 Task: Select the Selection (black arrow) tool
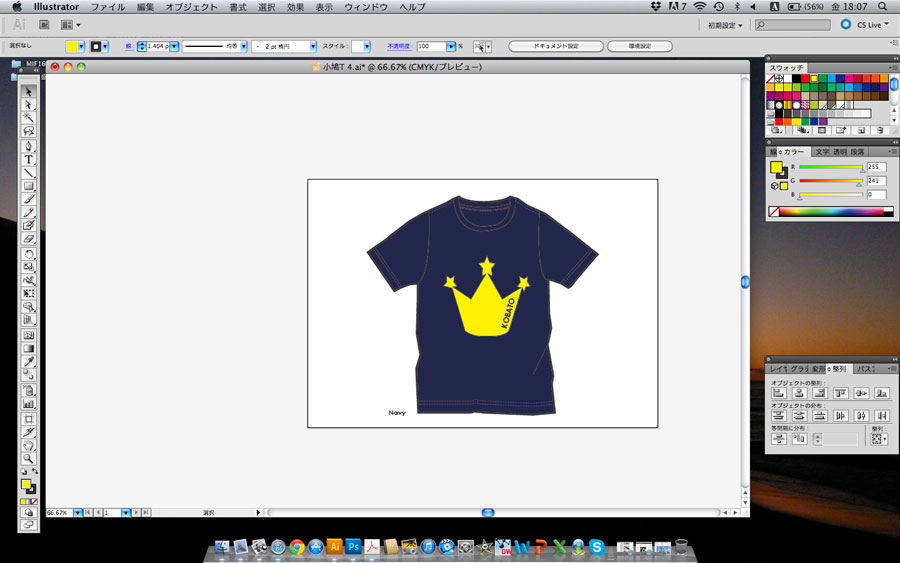[x=28, y=92]
